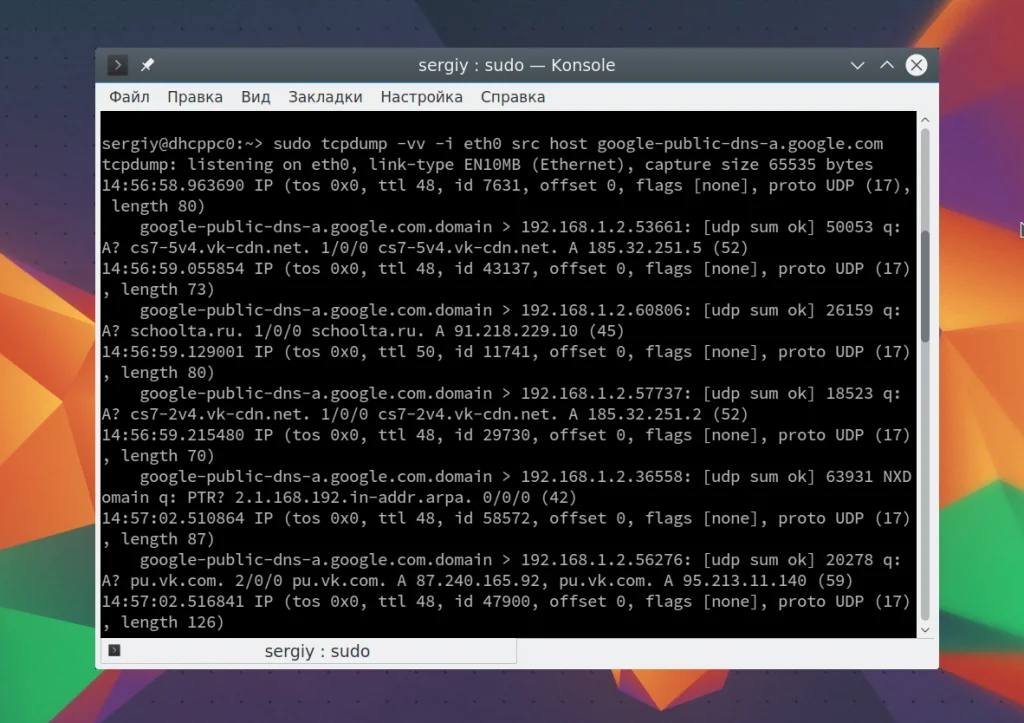Click the desktop wallpaper outside Konsole

[x=46, y=392]
